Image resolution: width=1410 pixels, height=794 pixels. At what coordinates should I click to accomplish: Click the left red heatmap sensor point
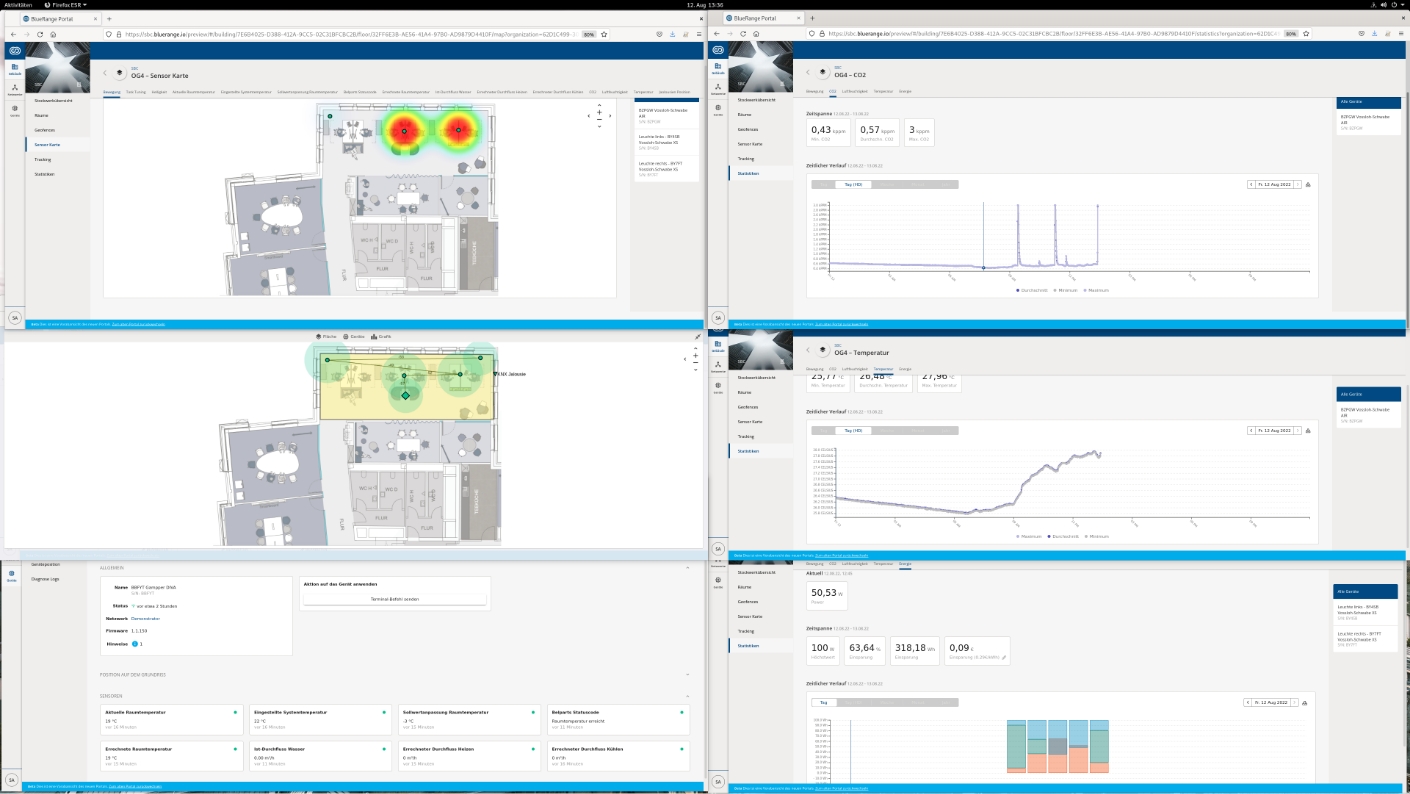405,131
